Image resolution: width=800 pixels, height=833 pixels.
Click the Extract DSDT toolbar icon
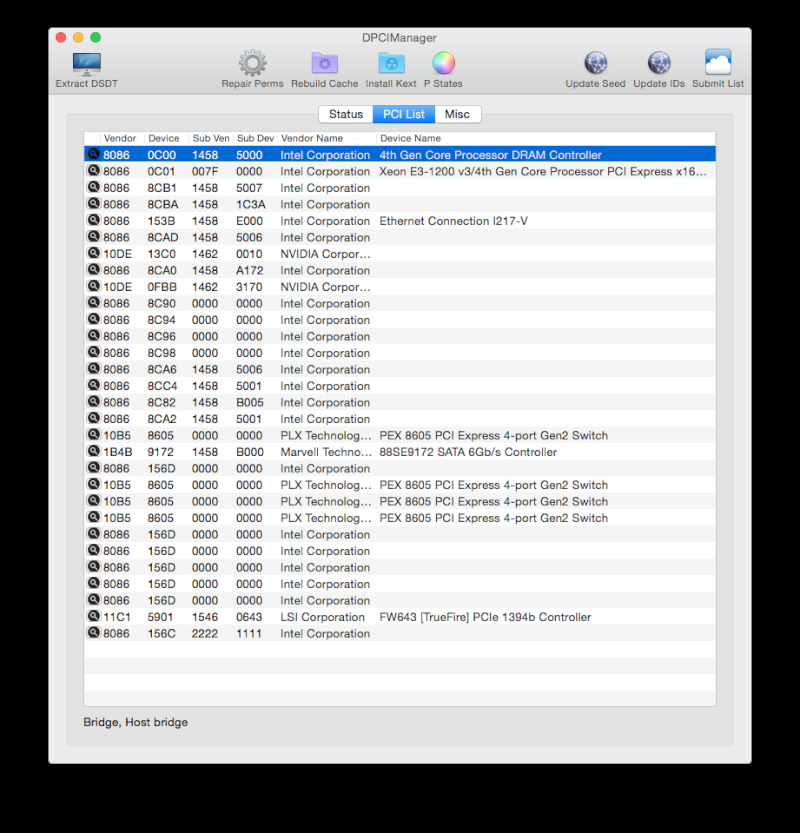click(x=87, y=64)
